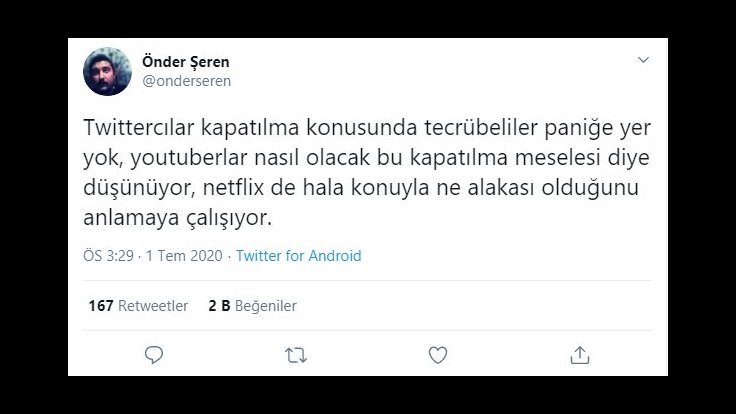736x414 pixels.
Task: Open Önder Şeren's profile picture
Action: coord(107,71)
